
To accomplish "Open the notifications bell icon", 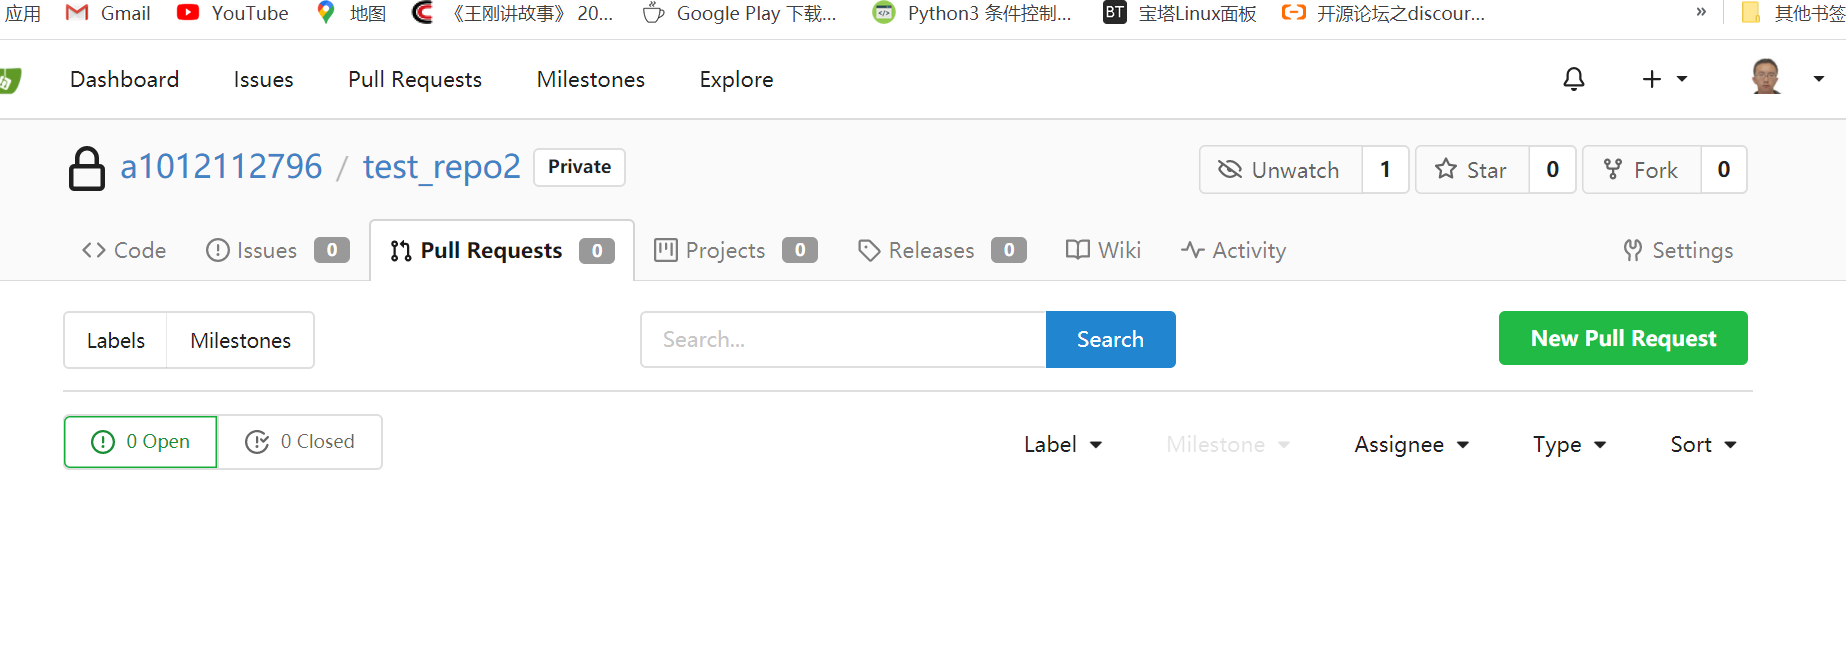I will click(1574, 79).
